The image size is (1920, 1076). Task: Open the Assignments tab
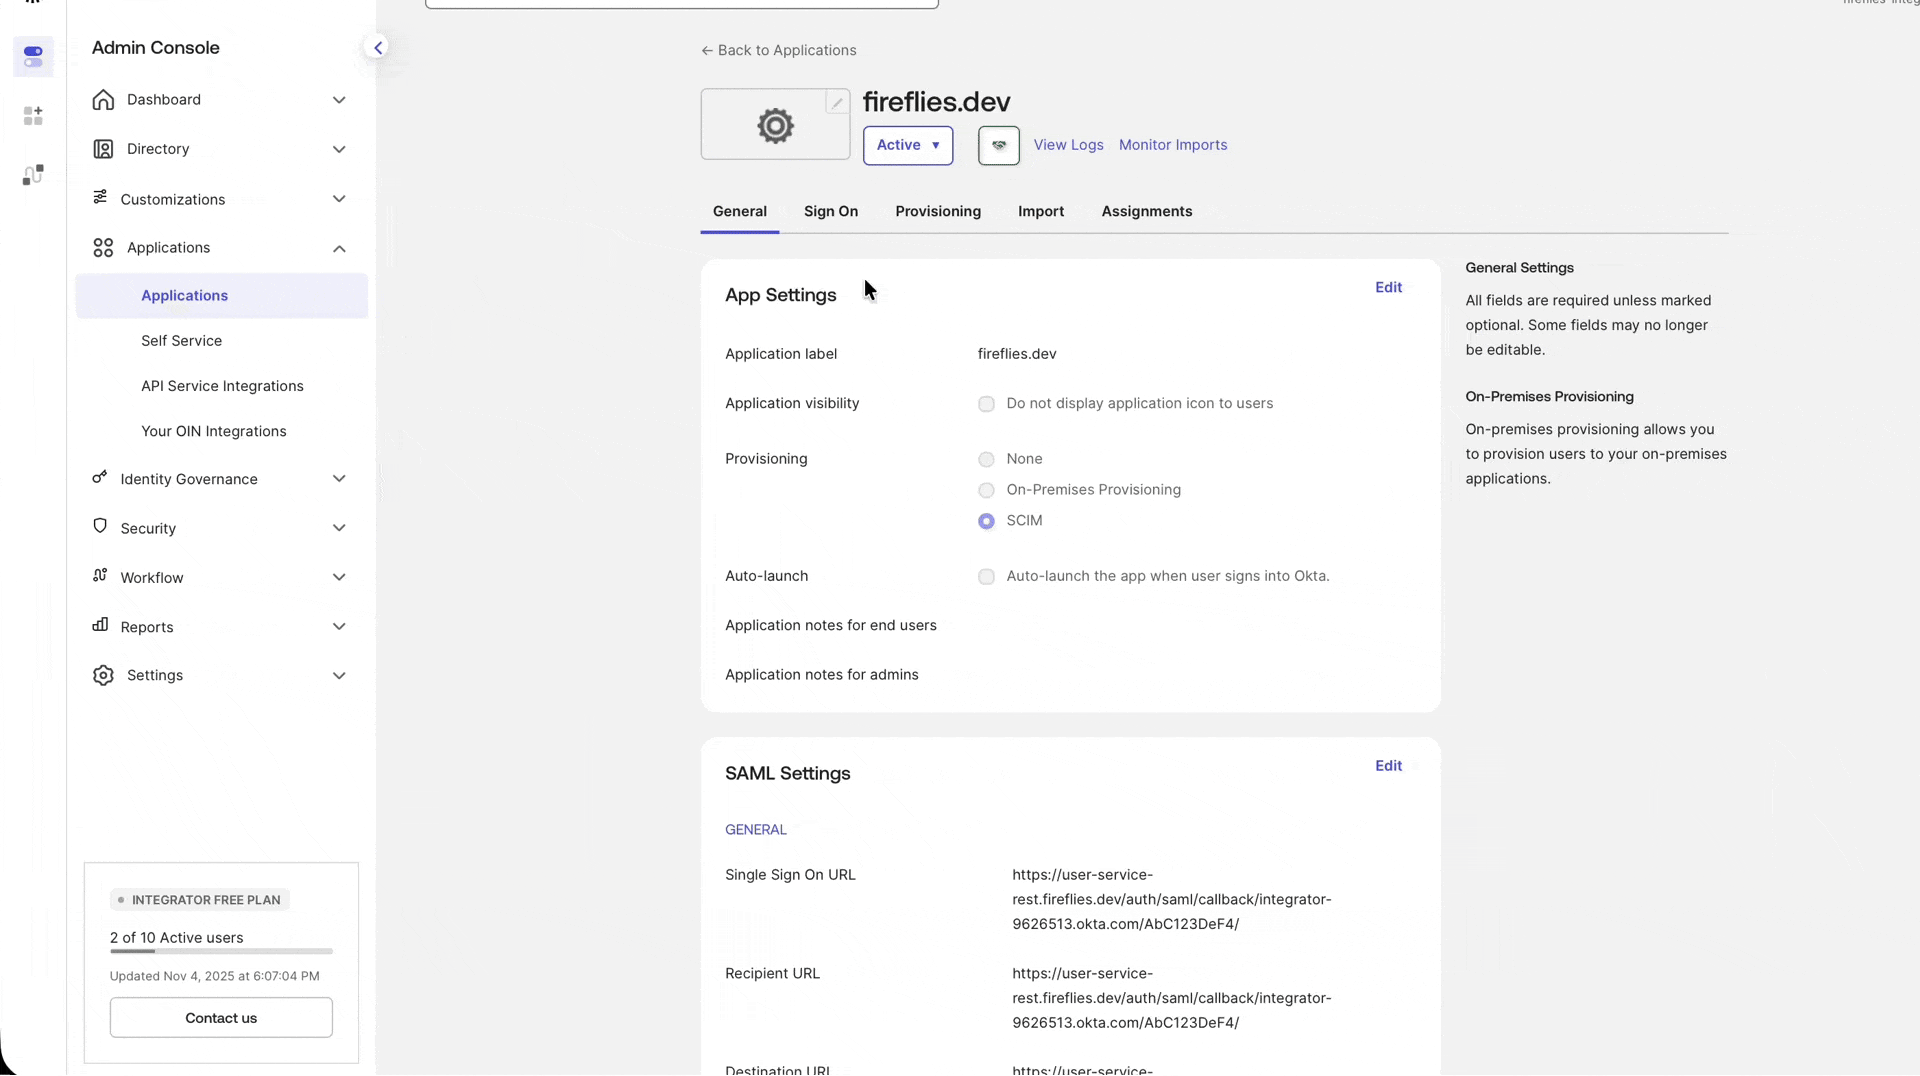point(1147,211)
